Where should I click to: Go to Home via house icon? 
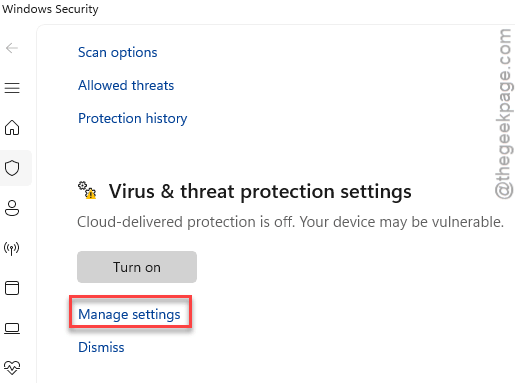(x=12, y=128)
